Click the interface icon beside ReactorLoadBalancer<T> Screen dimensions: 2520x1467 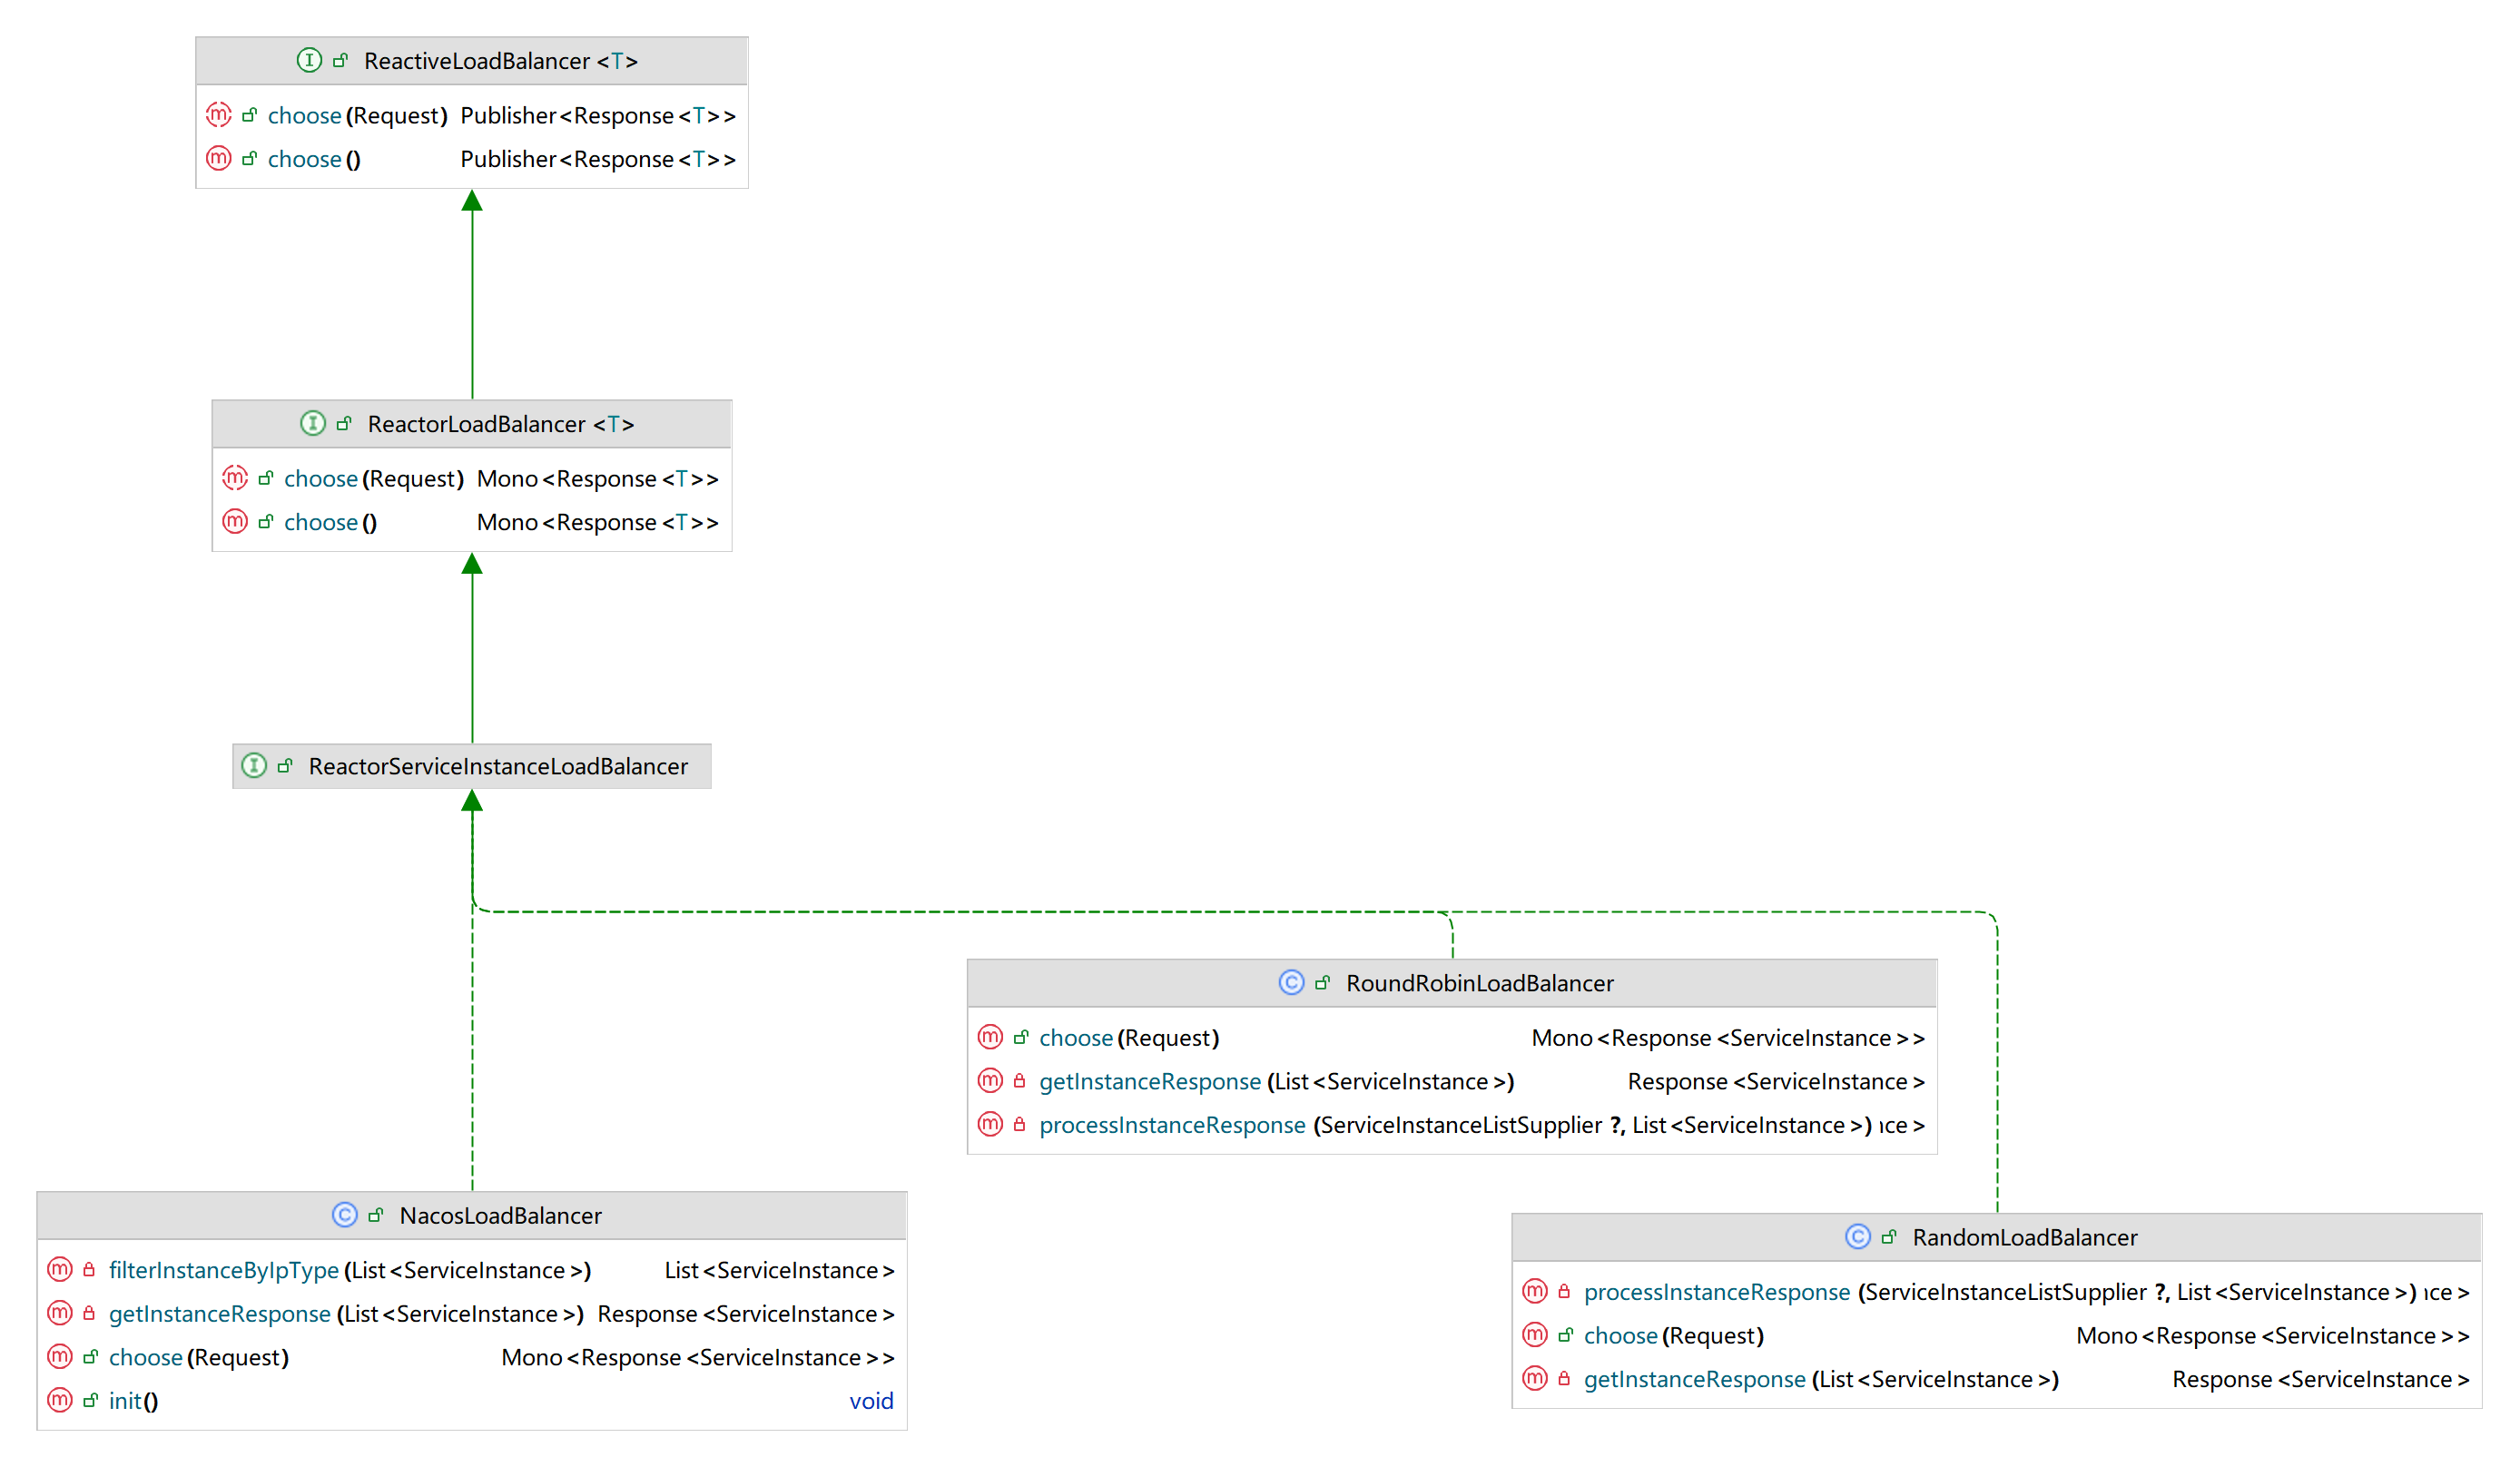pos(313,423)
